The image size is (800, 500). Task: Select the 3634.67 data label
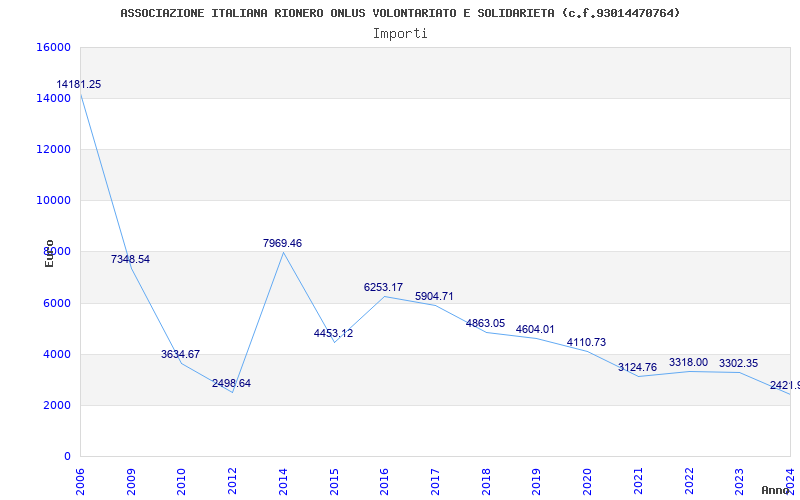pos(181,354)
